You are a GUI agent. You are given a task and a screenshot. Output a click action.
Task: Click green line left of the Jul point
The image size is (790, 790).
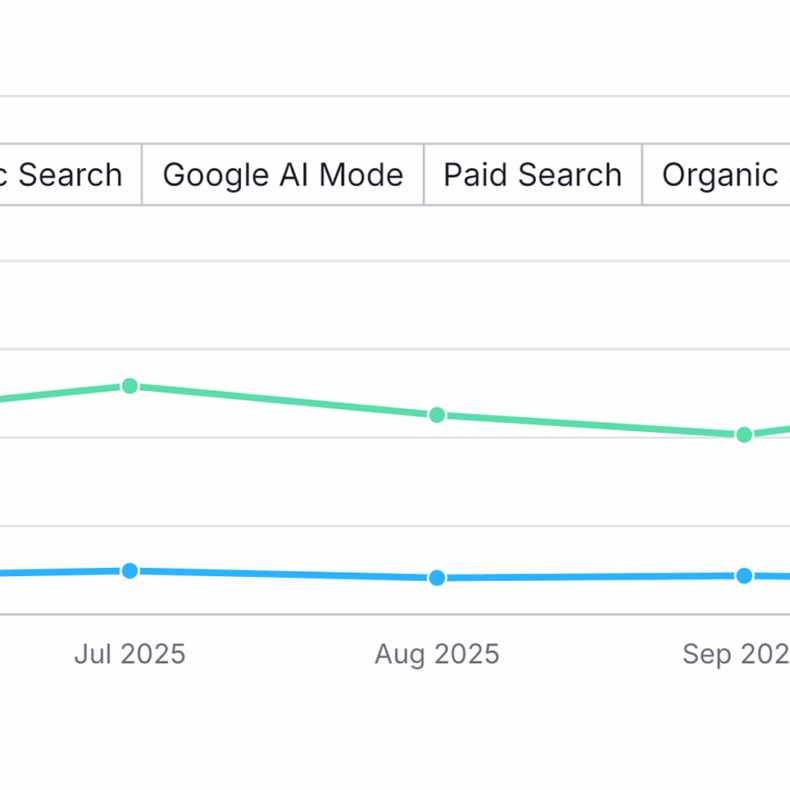[x=60, y=393]
